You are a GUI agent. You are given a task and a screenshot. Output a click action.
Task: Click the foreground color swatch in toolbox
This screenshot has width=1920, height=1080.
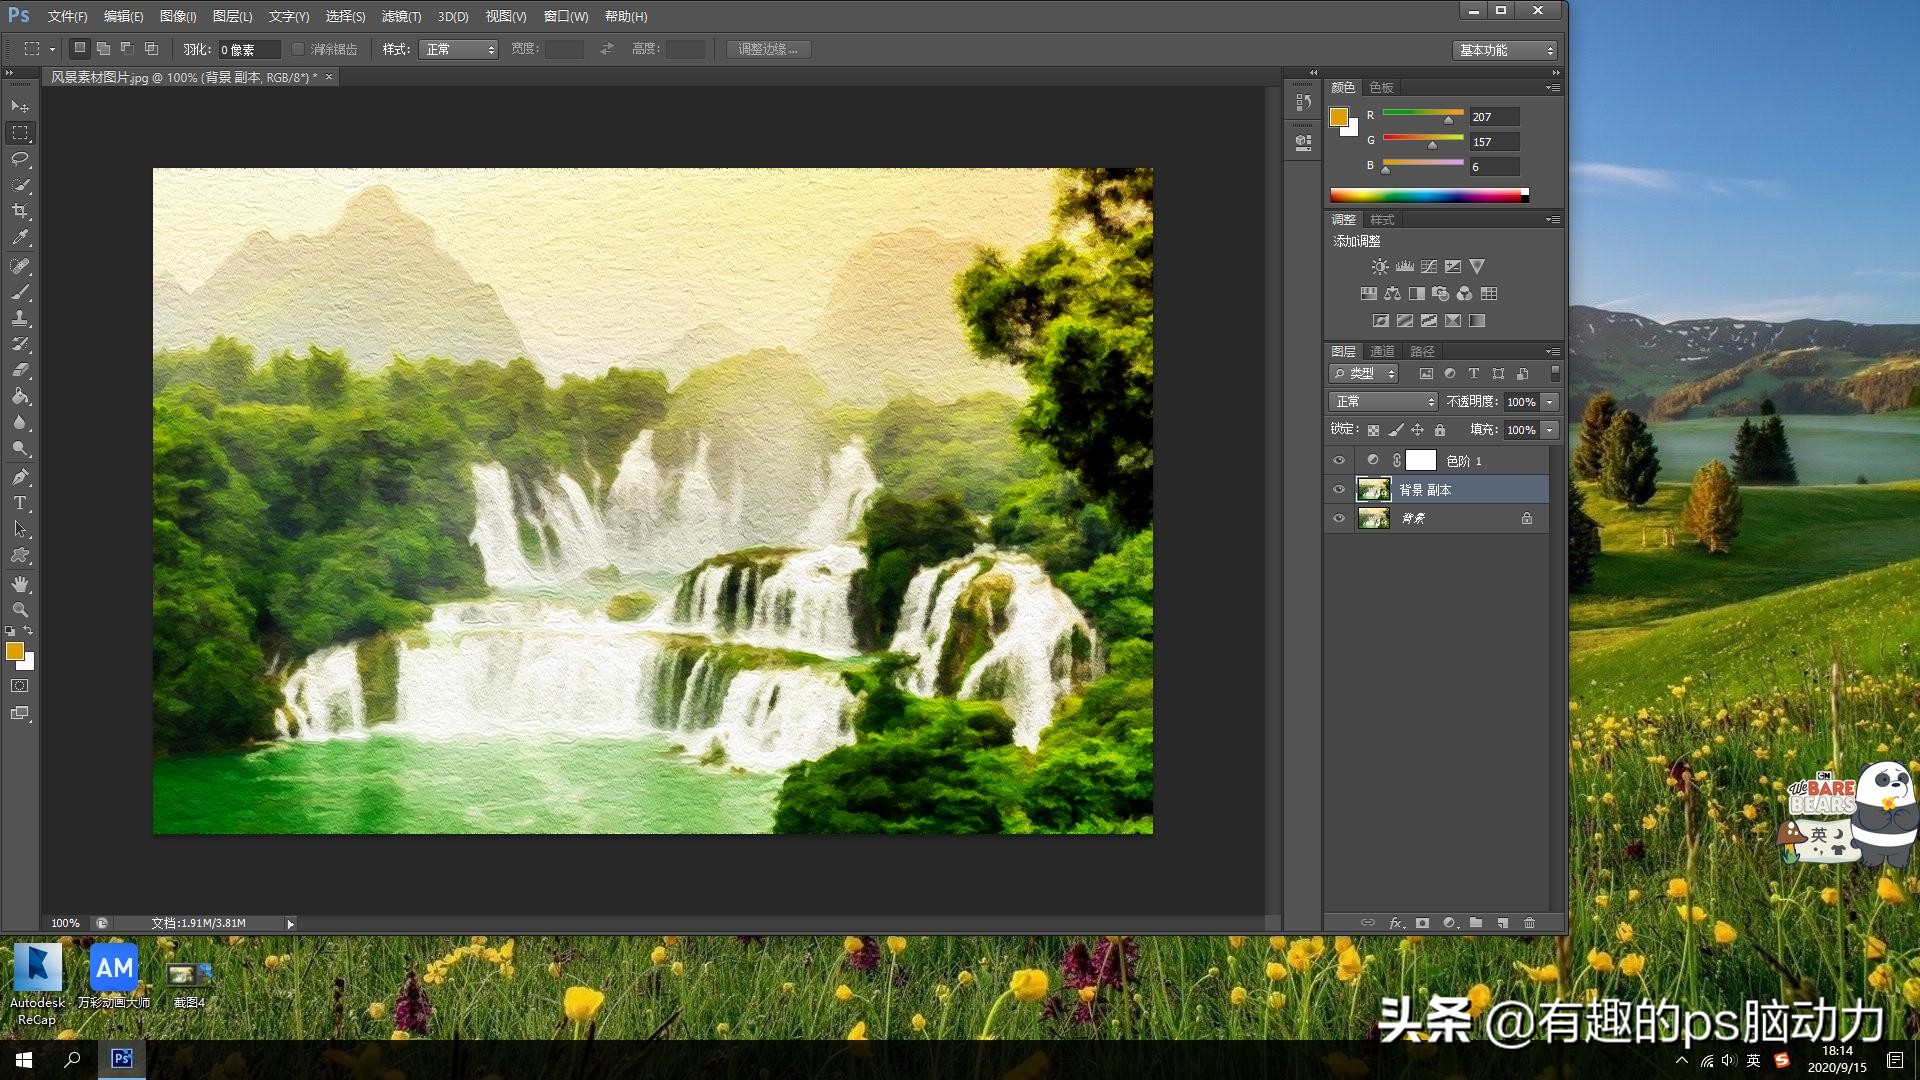(14, 651)
